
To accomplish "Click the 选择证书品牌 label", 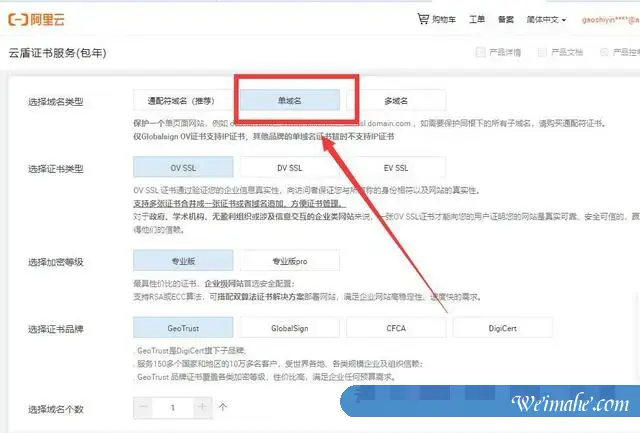I will coord(56,329).
